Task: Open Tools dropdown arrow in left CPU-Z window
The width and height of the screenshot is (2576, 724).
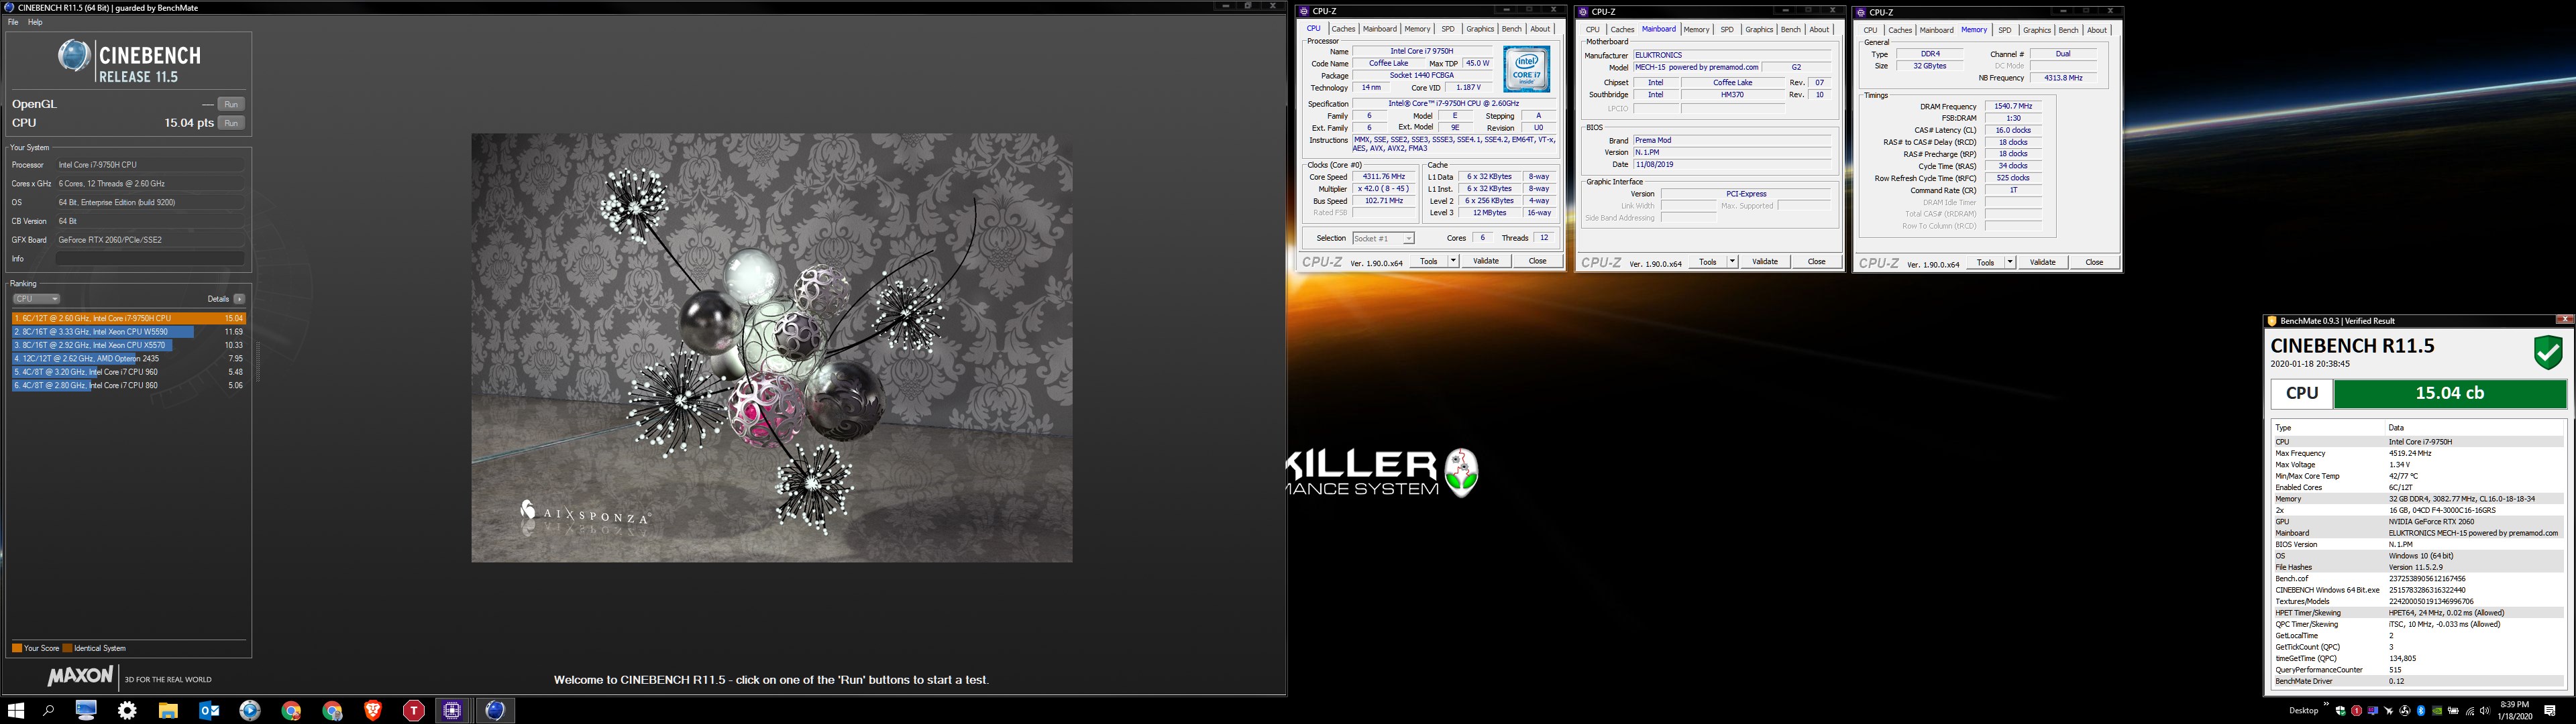Action: click(x=1453, y=261)
